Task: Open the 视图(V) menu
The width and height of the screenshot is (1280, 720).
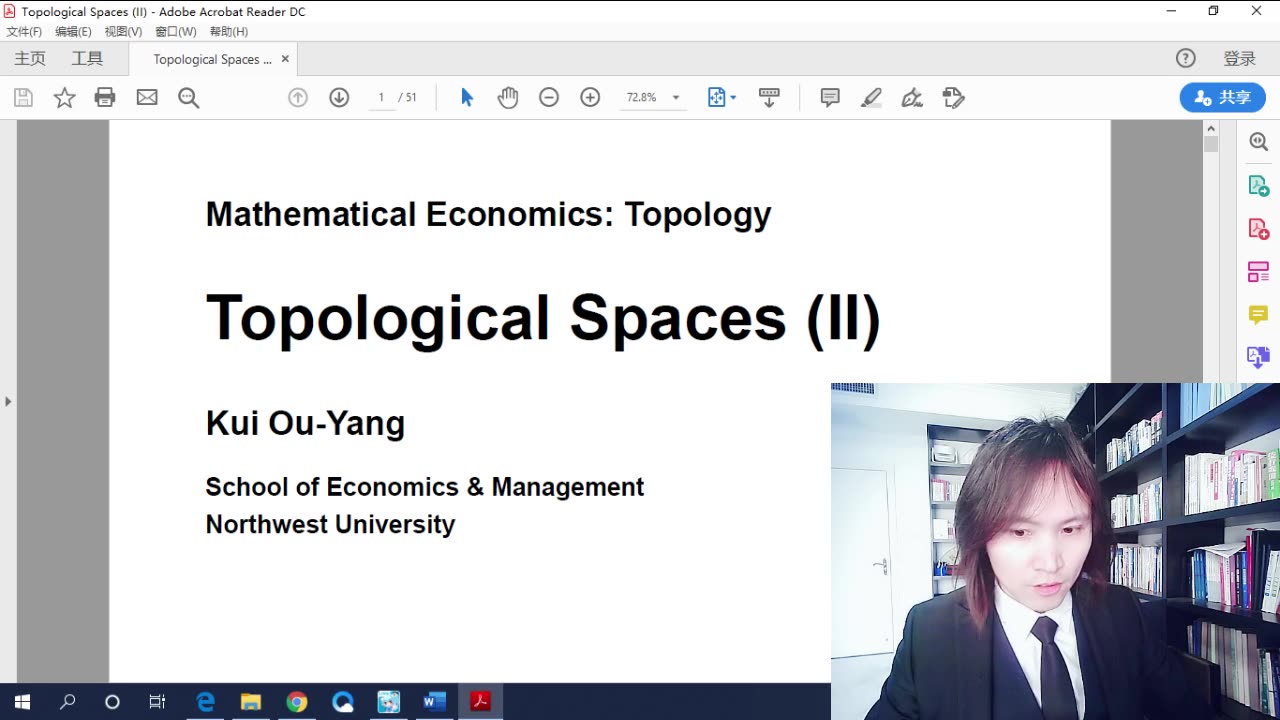Action: point(124,32)
